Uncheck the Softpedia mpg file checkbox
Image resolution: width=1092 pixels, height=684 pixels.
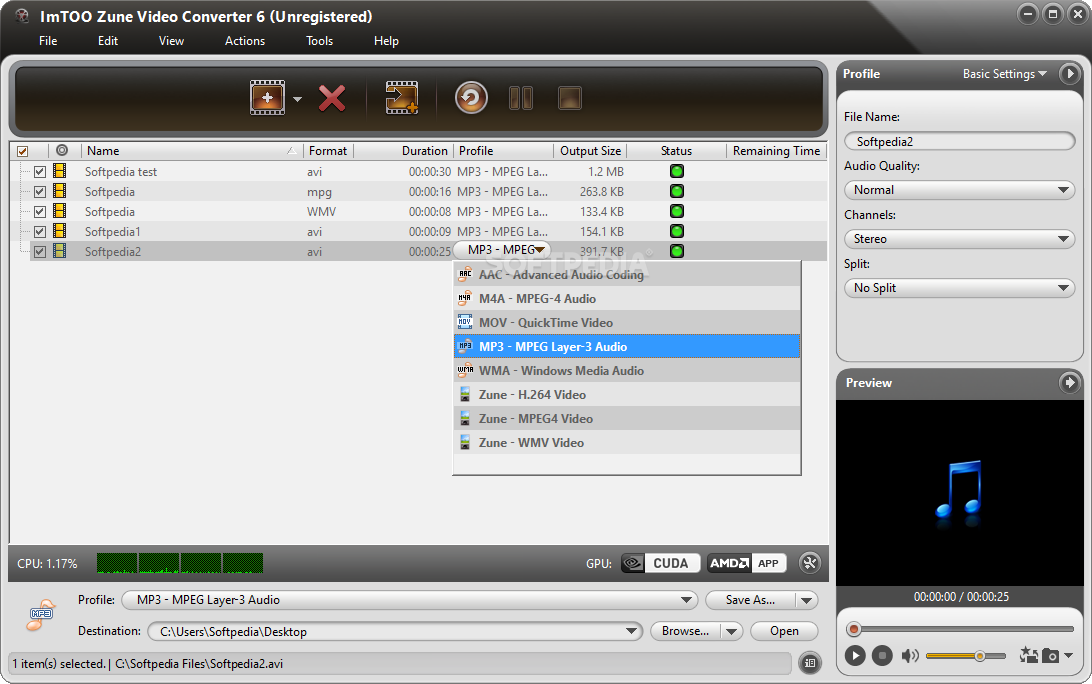tap(40, 192)
